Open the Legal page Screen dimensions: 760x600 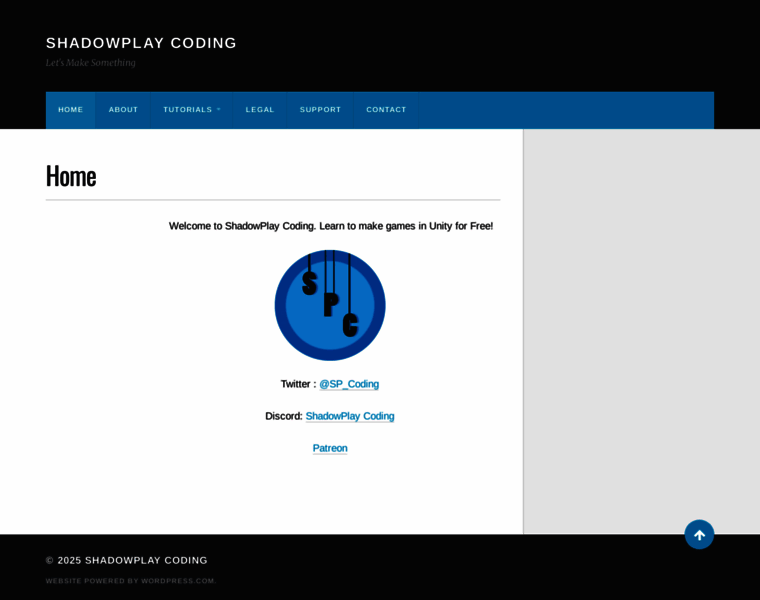pyautogui.click(x=260, y=110)
